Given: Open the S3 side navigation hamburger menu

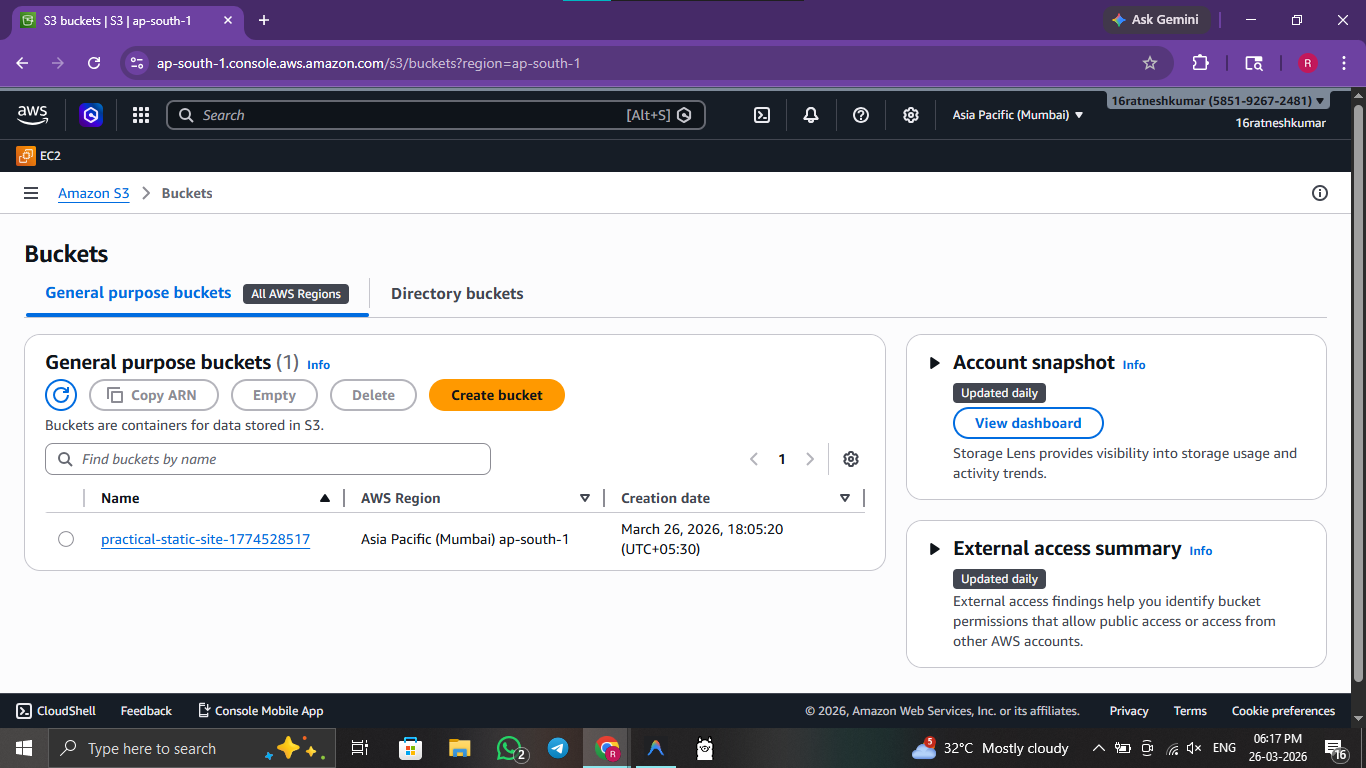Looking at the screenshot, I should point(31,193).
